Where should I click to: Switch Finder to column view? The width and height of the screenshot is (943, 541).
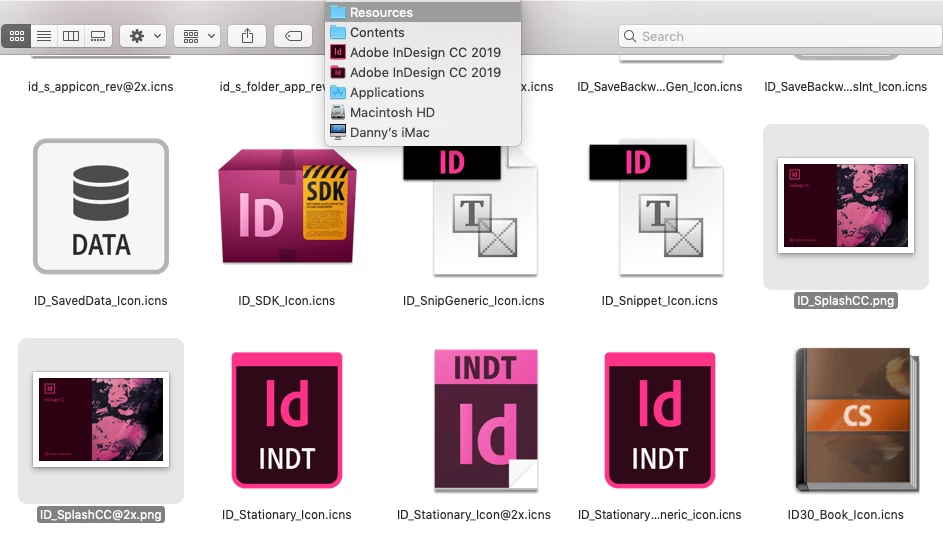pos(71,36)
